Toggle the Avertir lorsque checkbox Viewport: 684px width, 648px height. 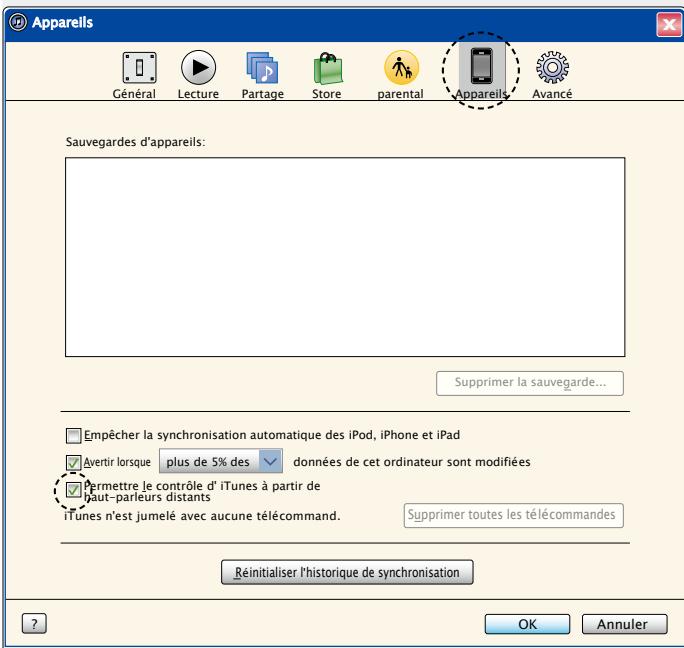[72, 462]
